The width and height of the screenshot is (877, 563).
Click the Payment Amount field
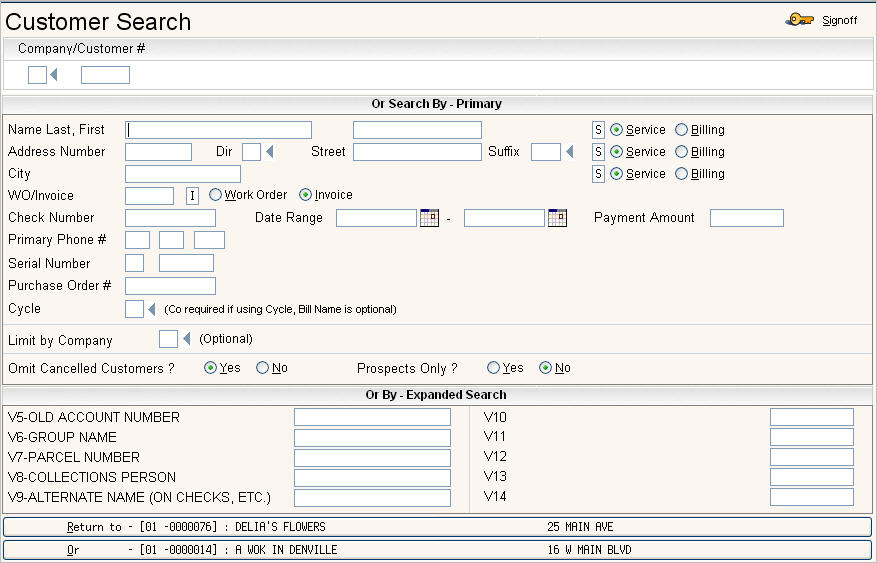[x=747, y=218]
